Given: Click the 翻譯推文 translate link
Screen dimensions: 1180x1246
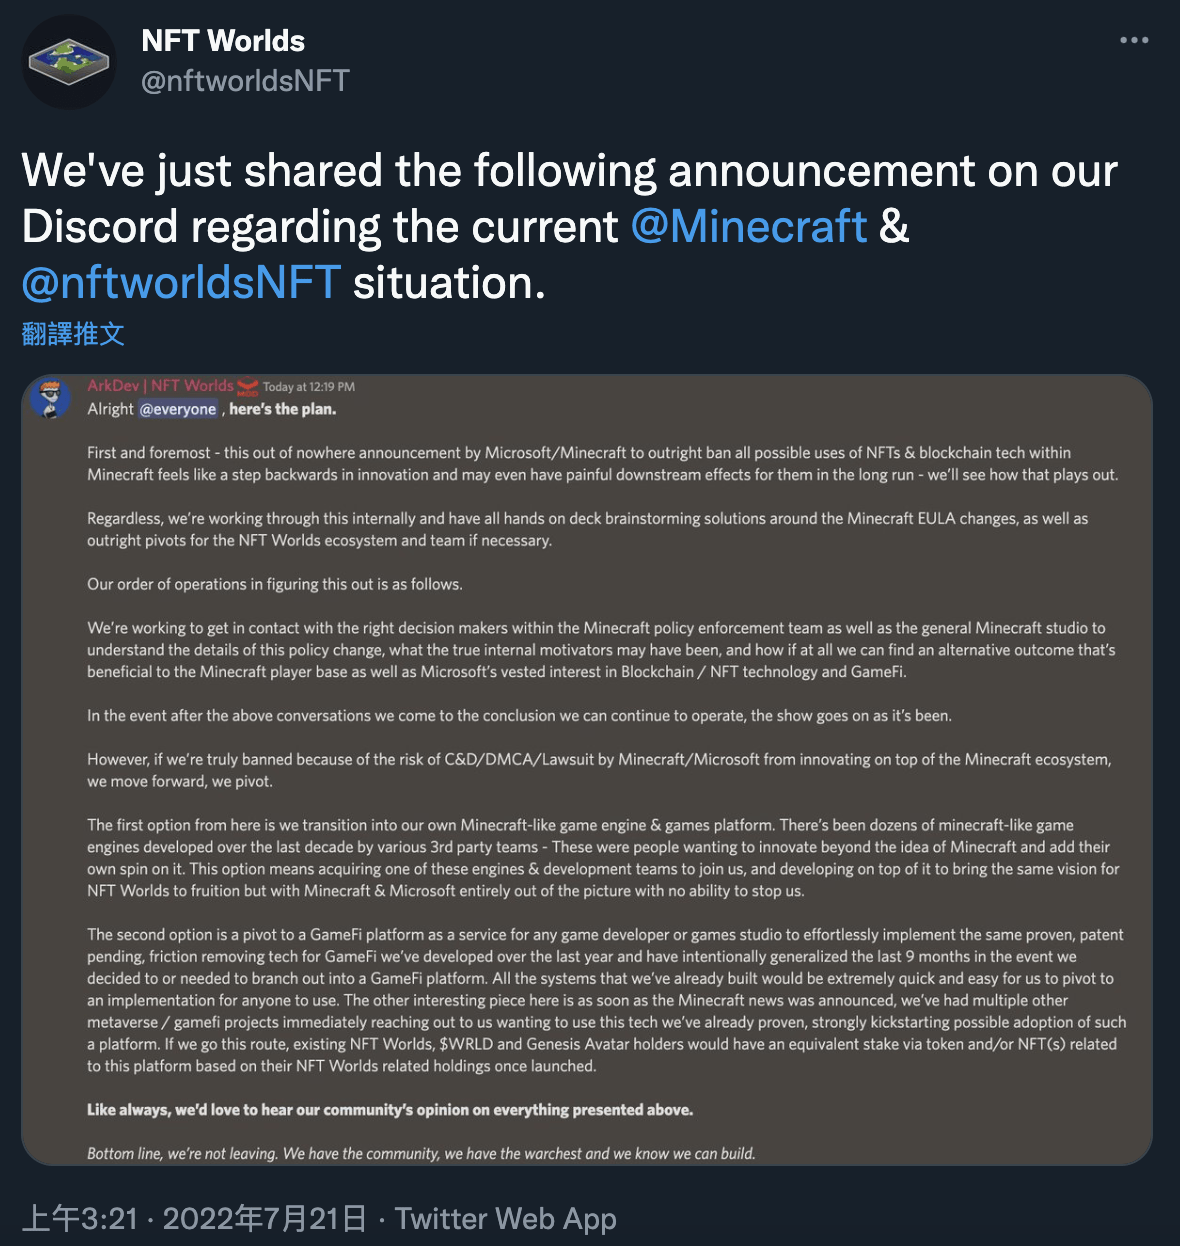Looking at the screenshot, I should 71,335.
